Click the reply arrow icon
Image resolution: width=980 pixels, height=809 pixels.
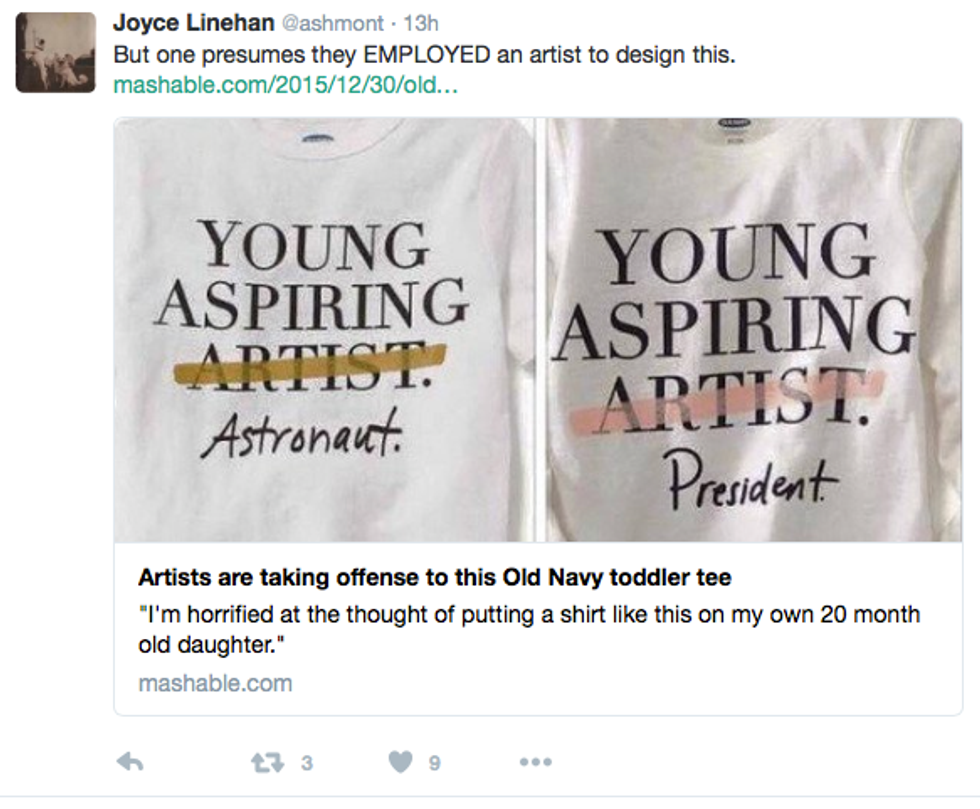pyautogui.click(x=130, y=763)
